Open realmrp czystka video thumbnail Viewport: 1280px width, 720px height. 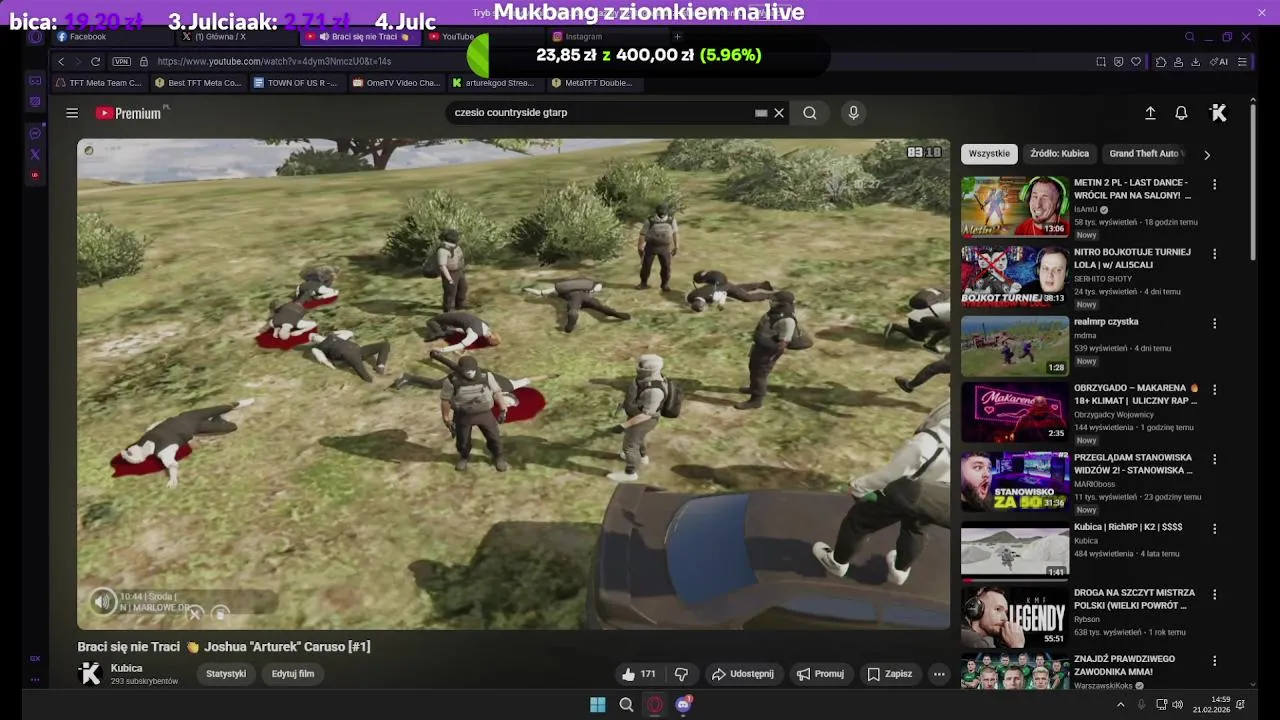coord(1015,345)
